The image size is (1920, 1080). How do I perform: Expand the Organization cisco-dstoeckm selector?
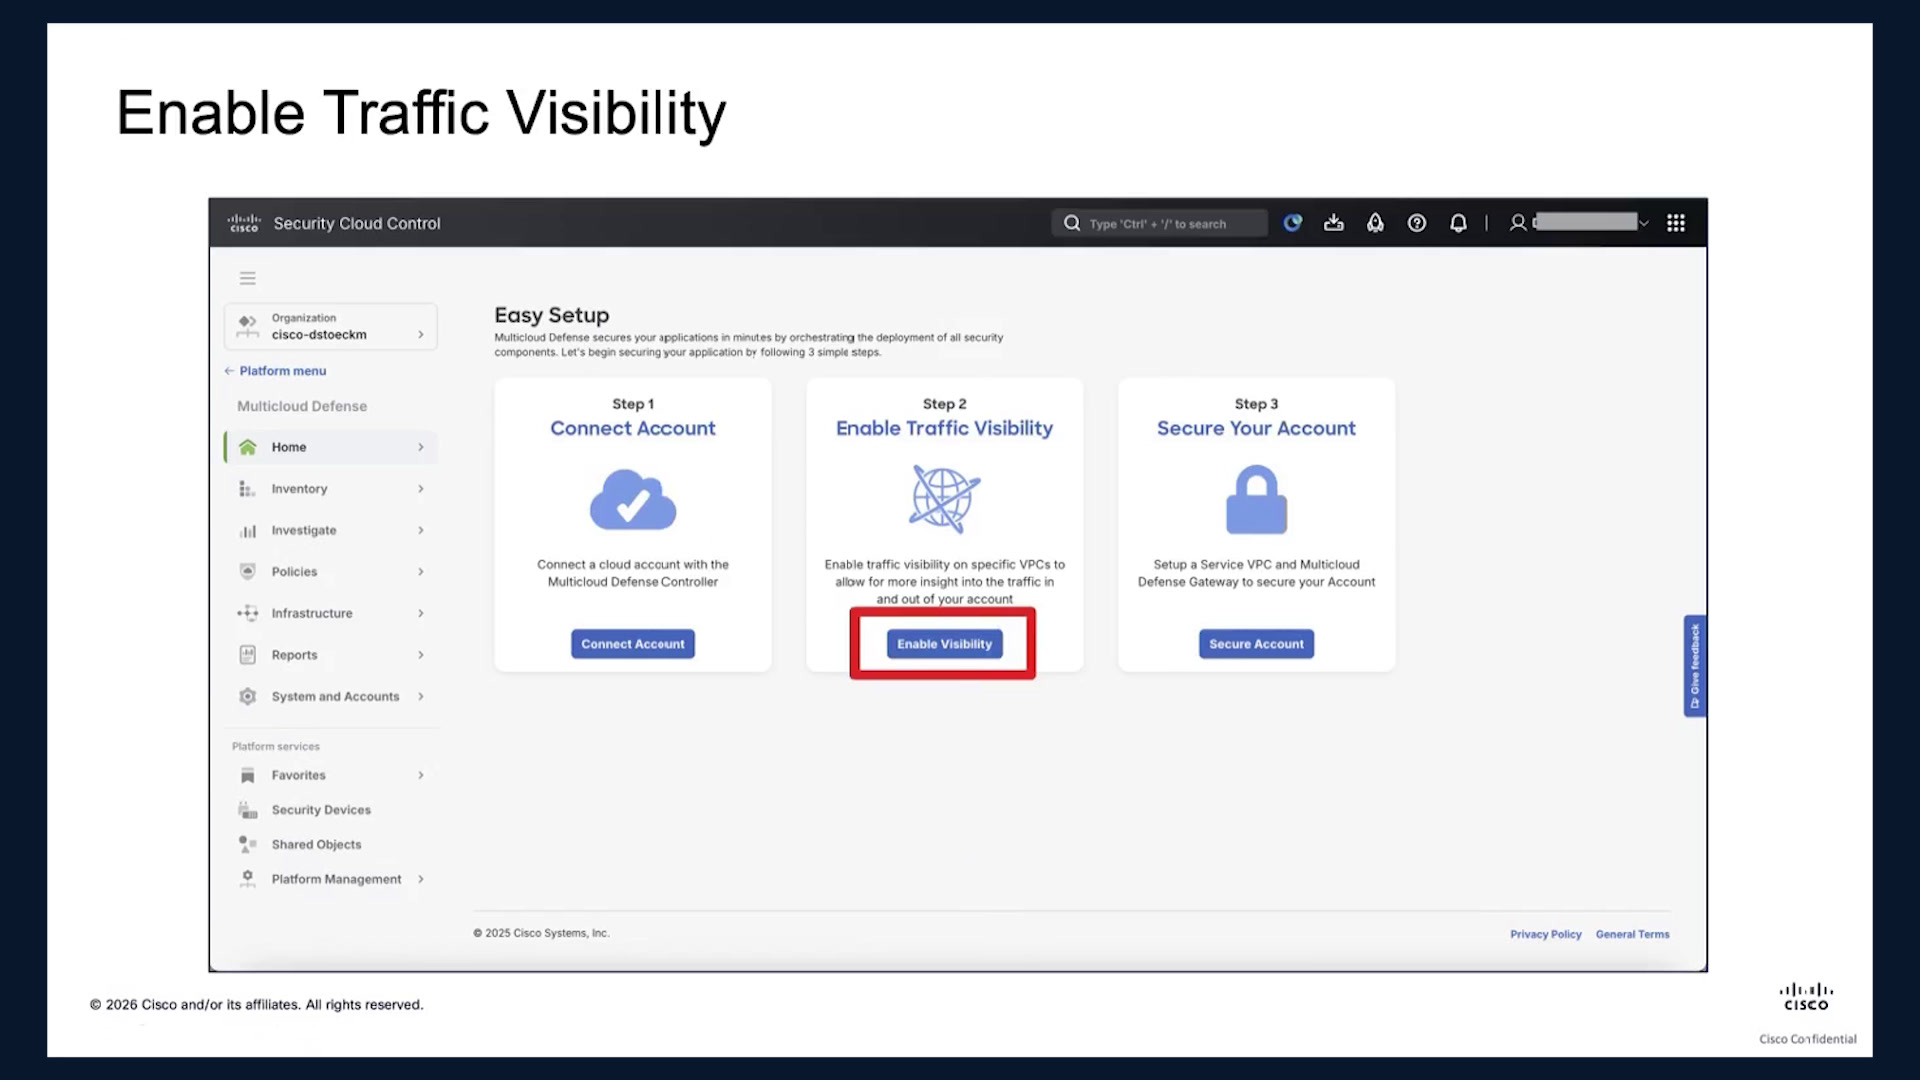[x=331, y=326]
